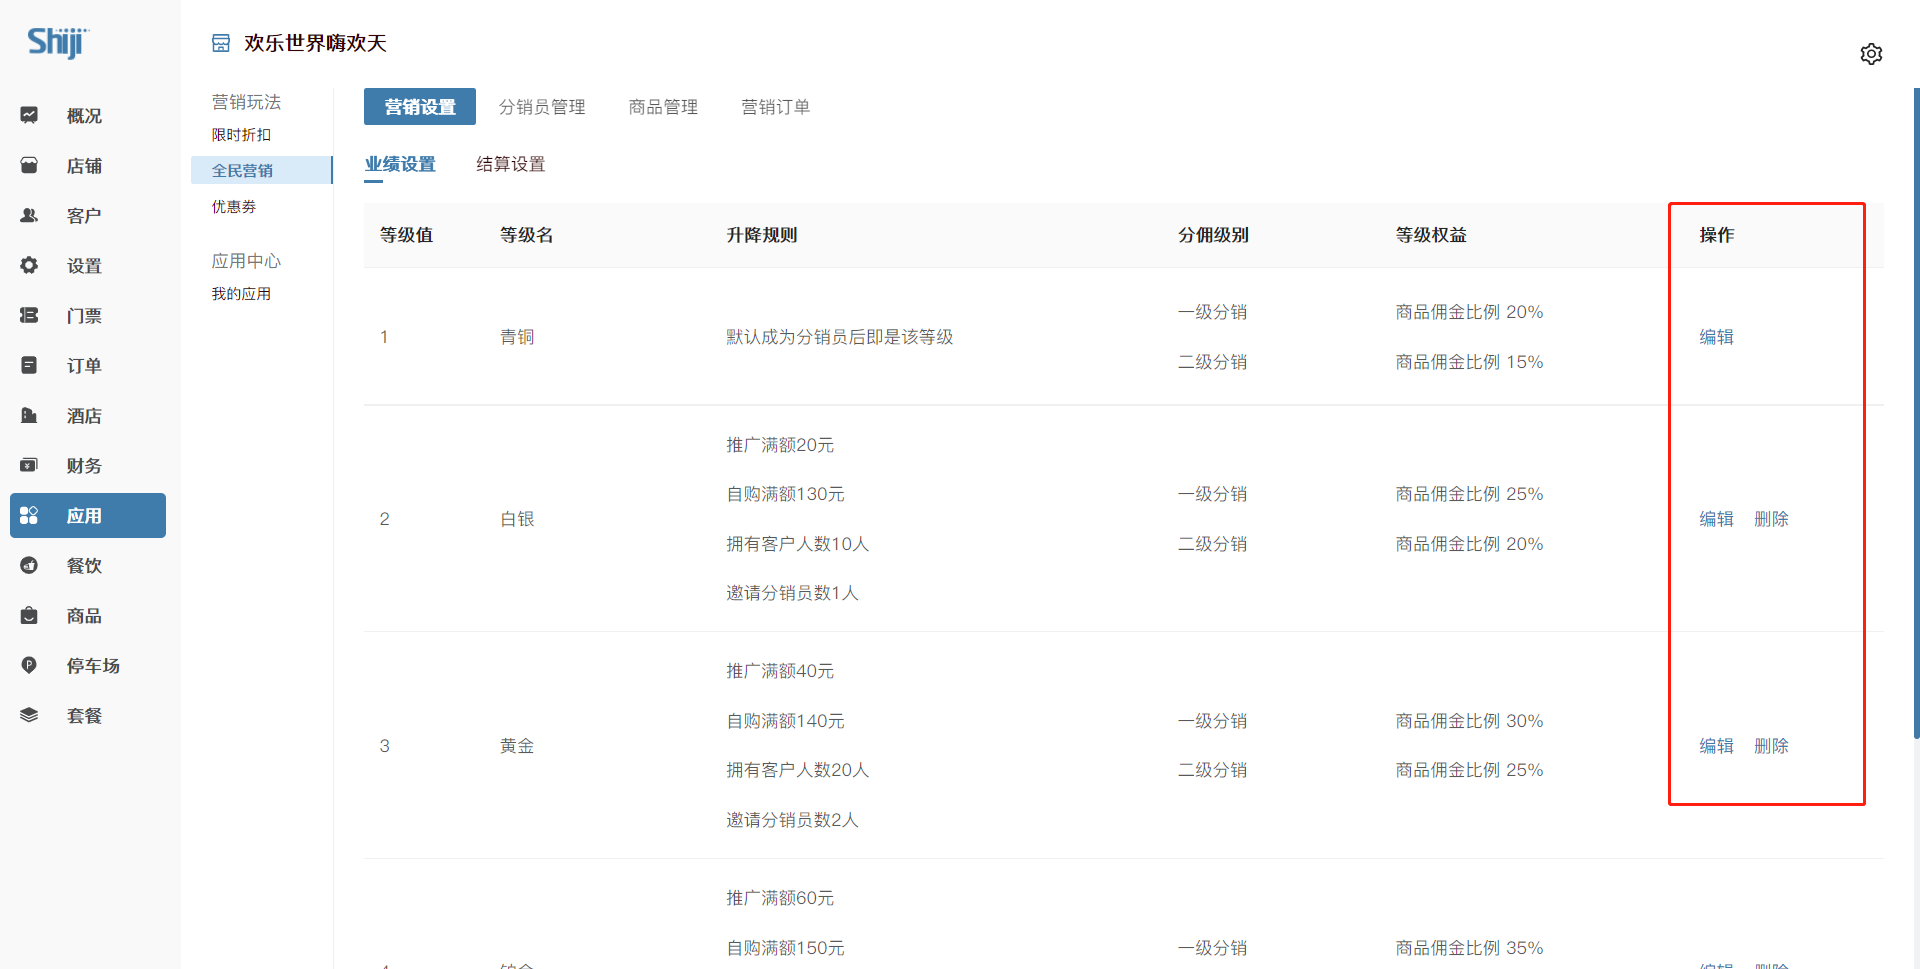This screenshot has width=1920, height=969.
Task: Click 删除 for the 白银 level
Action: pyautogui.click(x=1772, y=519)
